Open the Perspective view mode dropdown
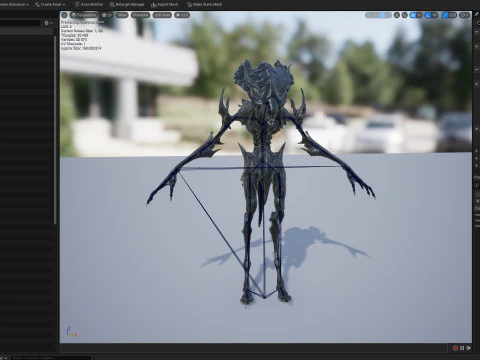Image resolution: width=480 pixels, height=360 pixels. 84,15
